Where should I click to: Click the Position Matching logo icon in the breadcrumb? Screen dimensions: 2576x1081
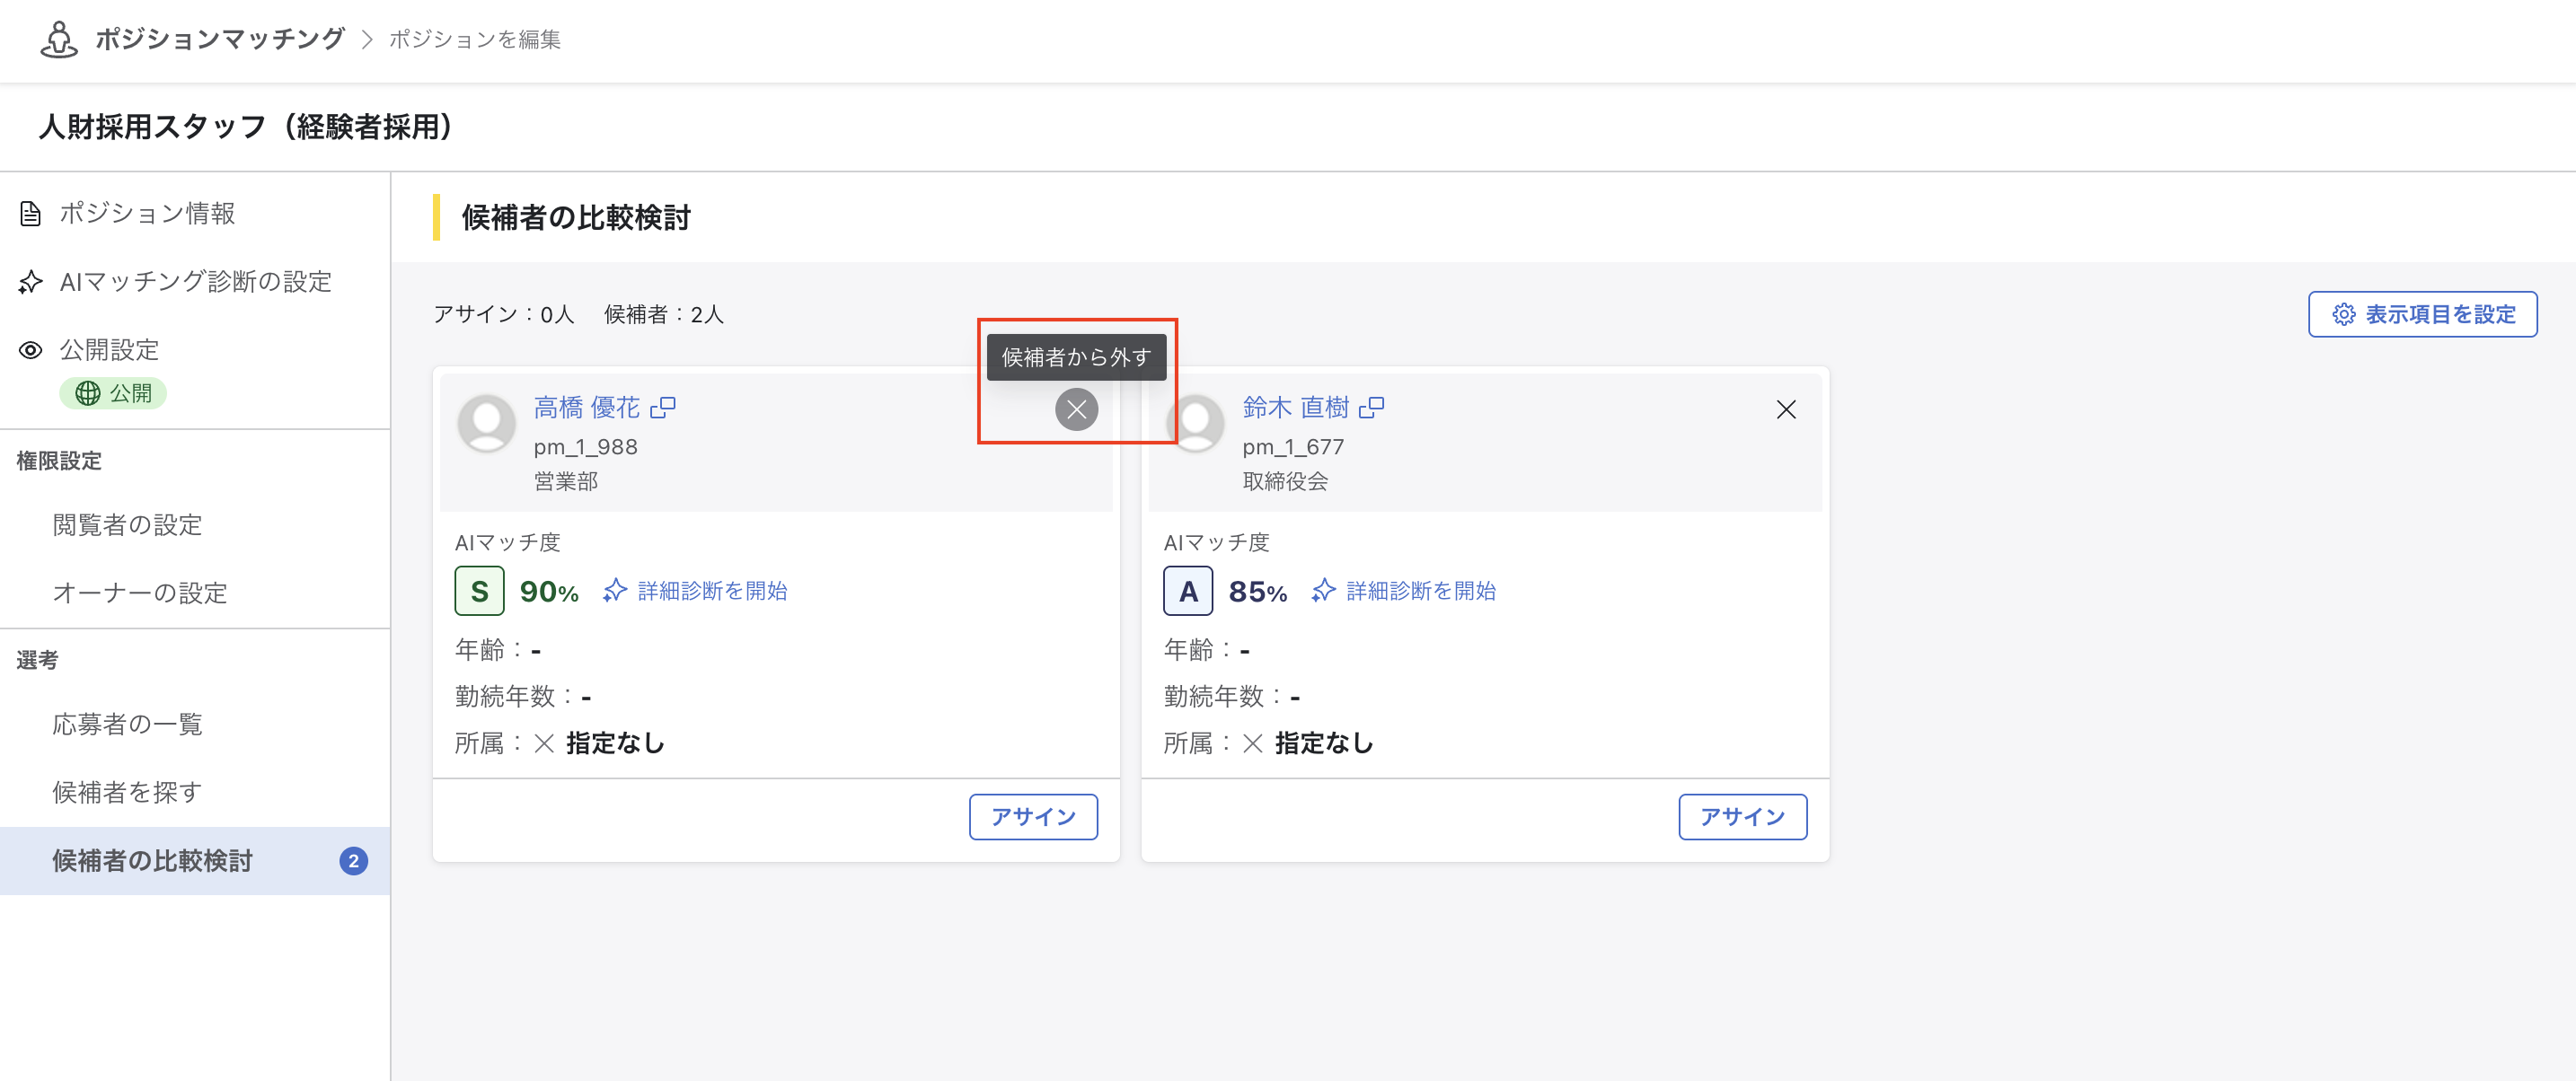tap(59, 39)
